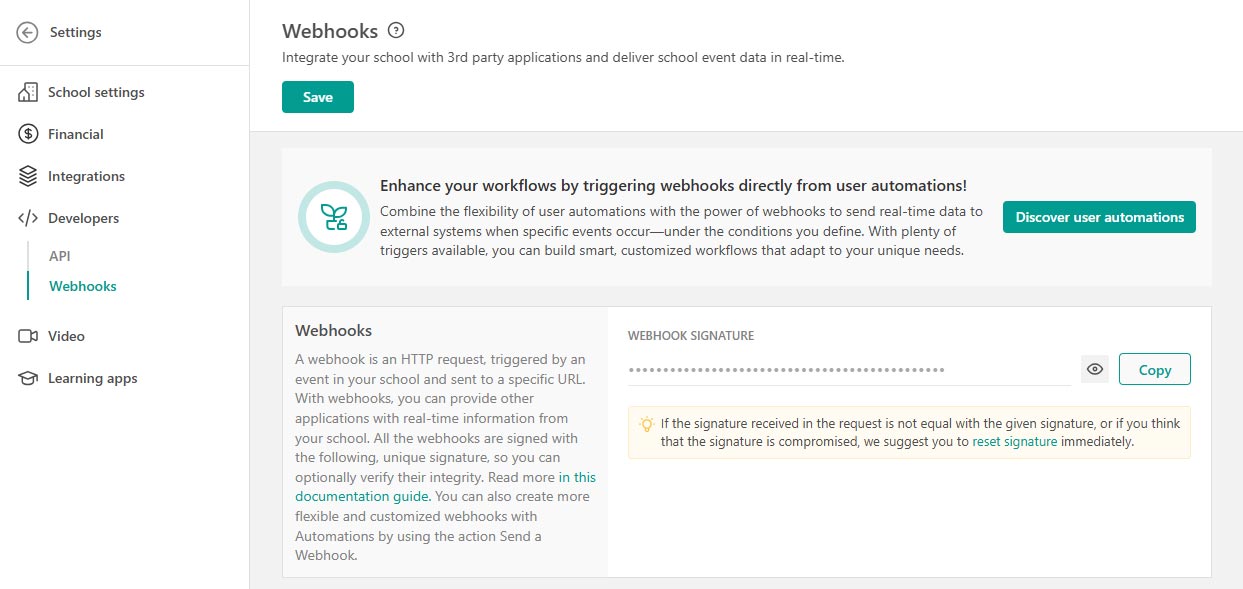
Task: Click the Learning apps graduation cap icon
Action: click(x=28, y=378)
